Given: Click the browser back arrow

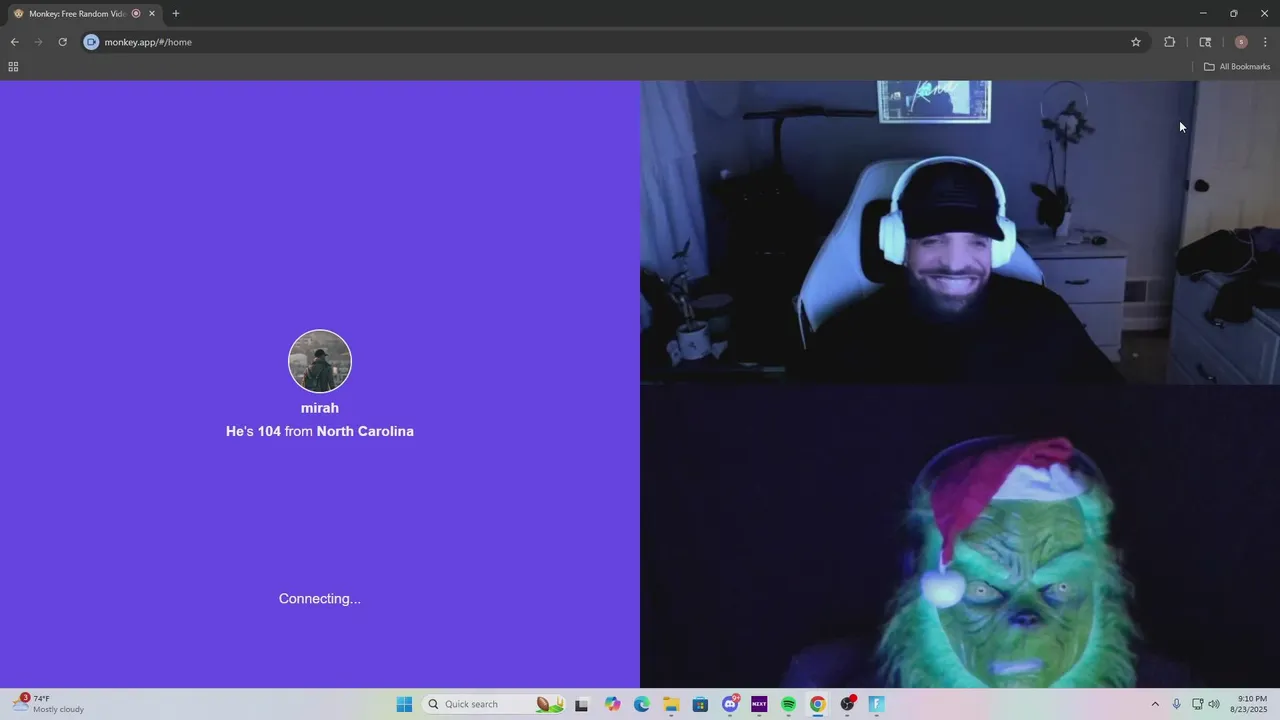Looking at the screenshot, I should tap(14, 42).
